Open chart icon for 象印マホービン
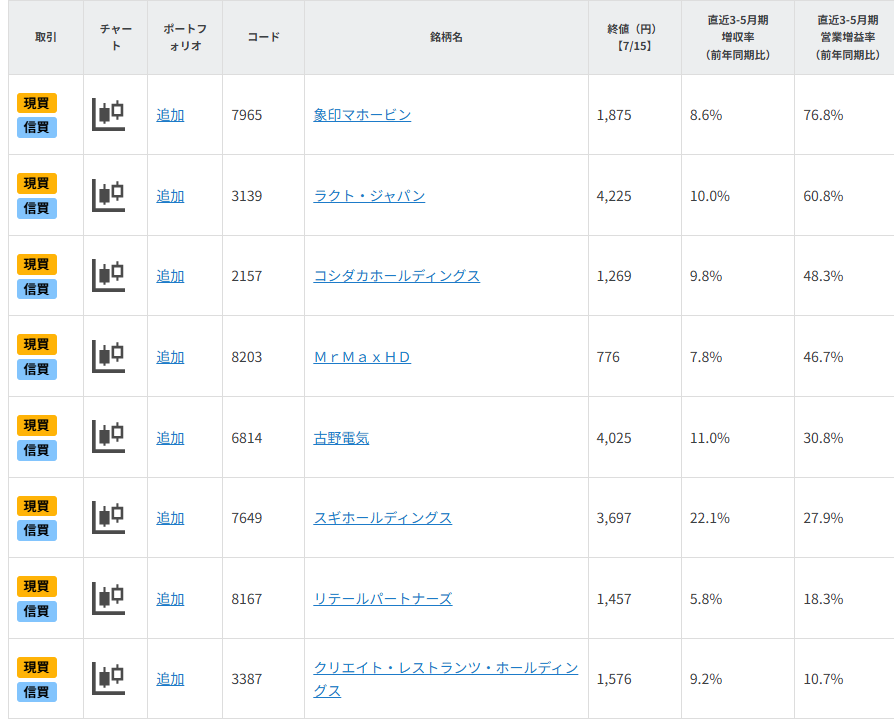894x719 pixels. [x=108, y=114]
